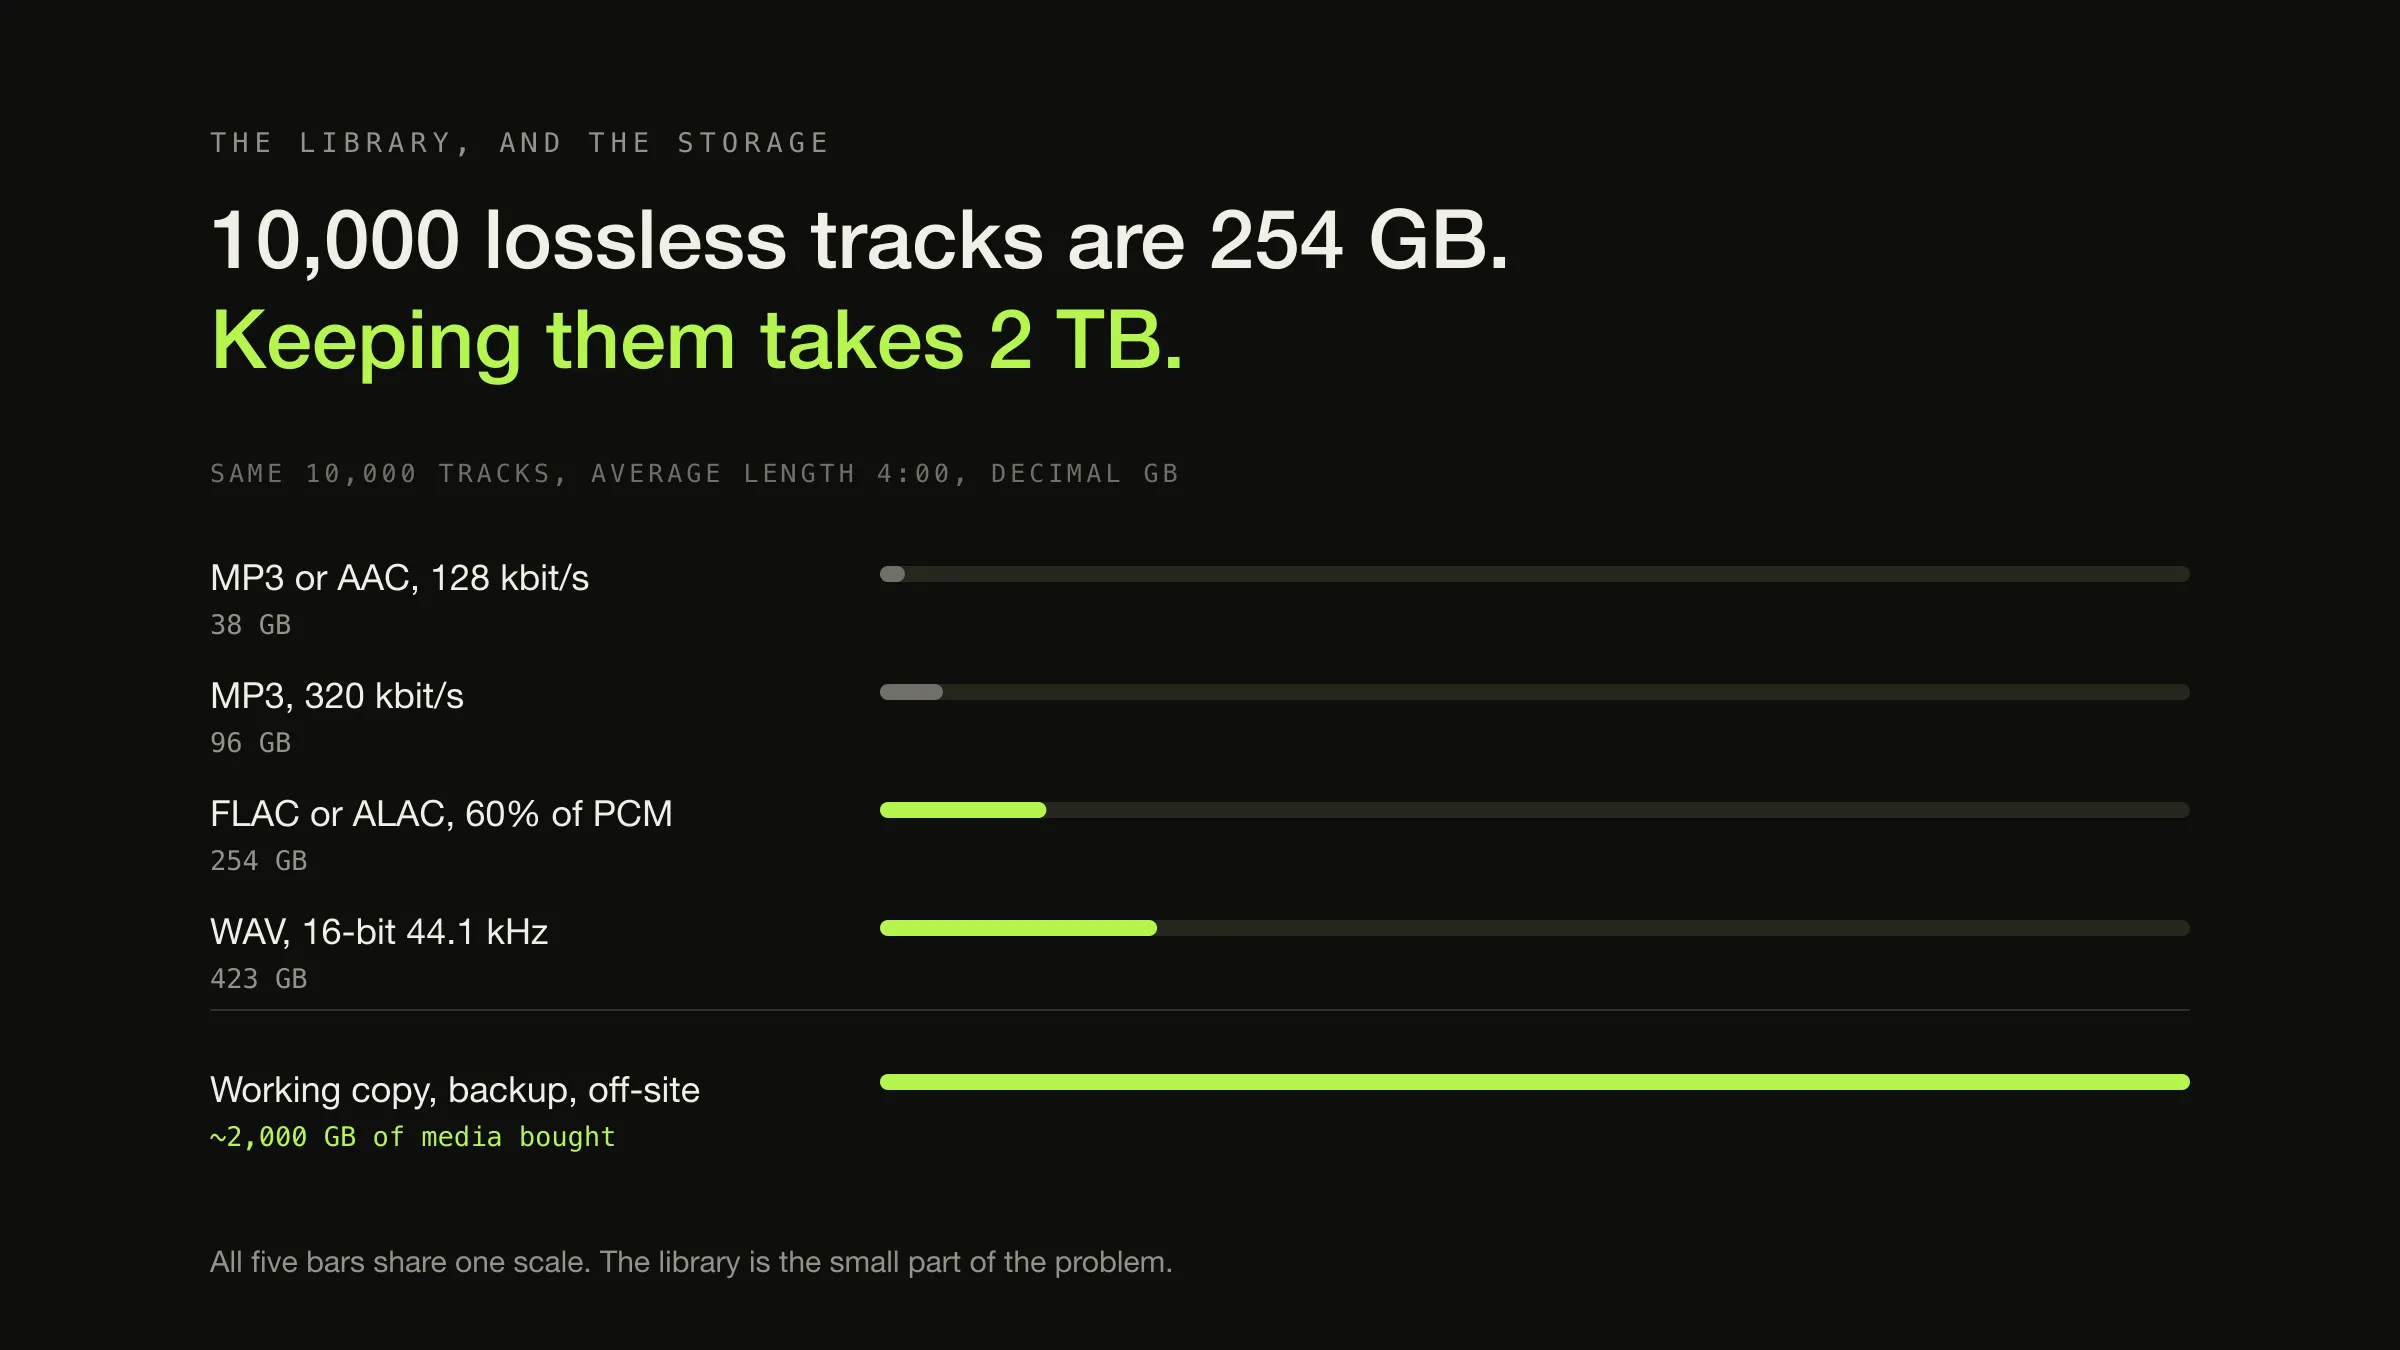Screen dimensions: 2400x1350
Task: Click THE LIBRARY, AND THE STORAGE heading
Action: click(x=520, y=143)
